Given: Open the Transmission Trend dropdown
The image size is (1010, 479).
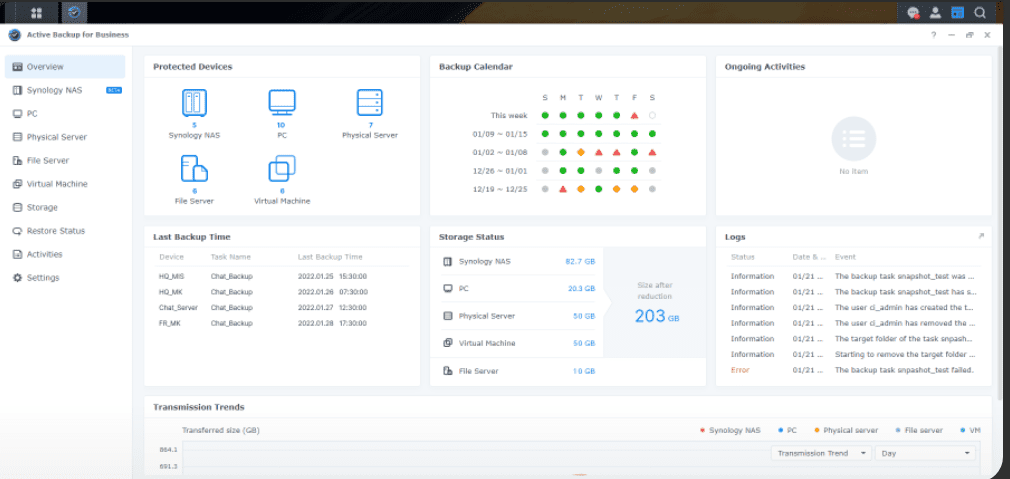Looking at the screenshot, I should (x=821, y=453).
